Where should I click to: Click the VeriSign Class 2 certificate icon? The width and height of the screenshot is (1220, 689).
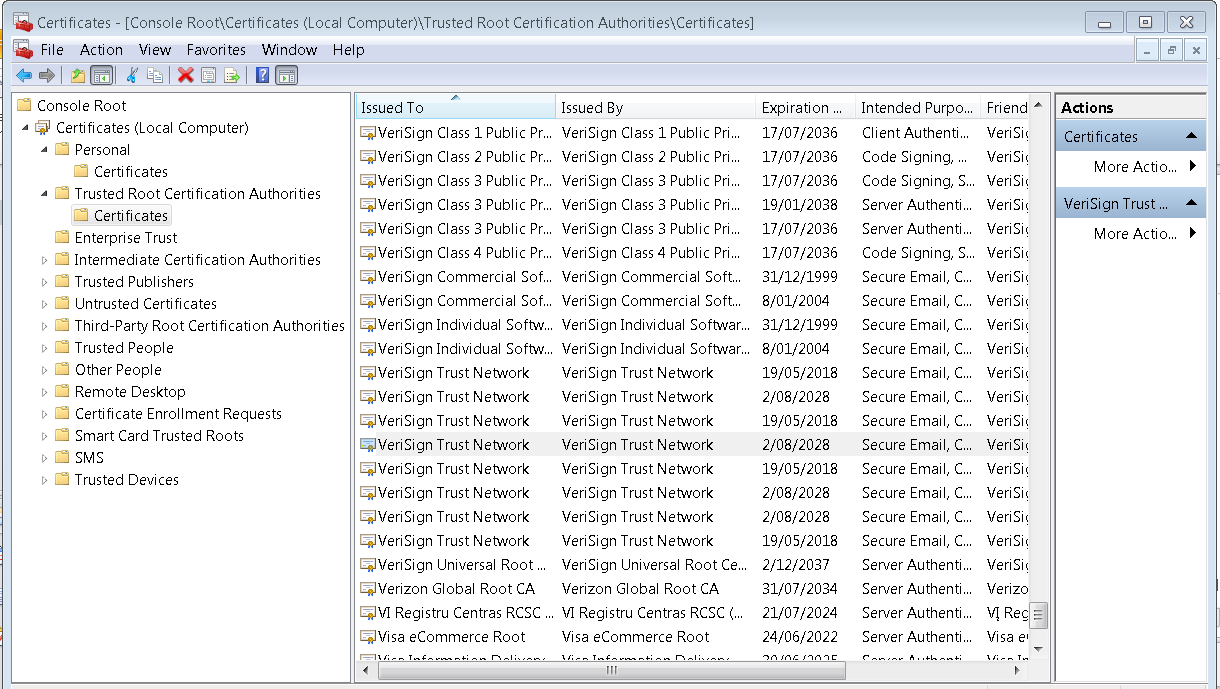[x=368, y=157]
